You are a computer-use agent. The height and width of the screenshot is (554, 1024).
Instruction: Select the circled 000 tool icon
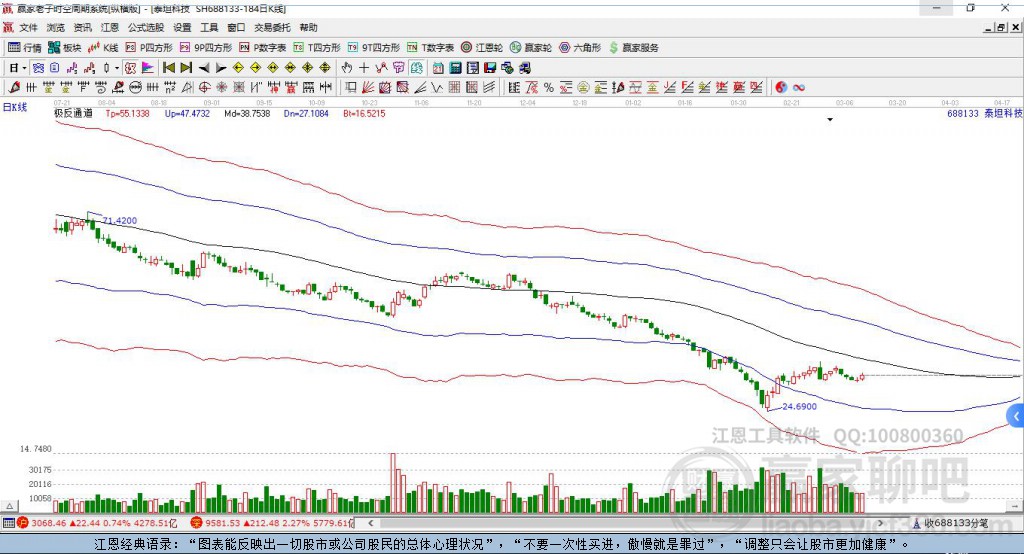[135, 88]
